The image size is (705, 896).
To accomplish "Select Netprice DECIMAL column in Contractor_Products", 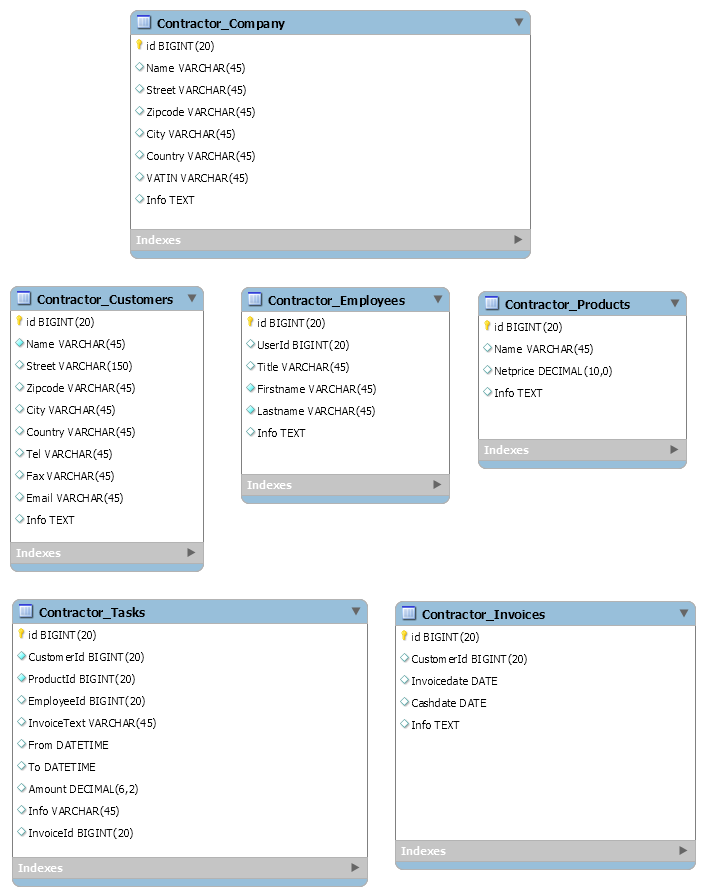I will 552,371.
